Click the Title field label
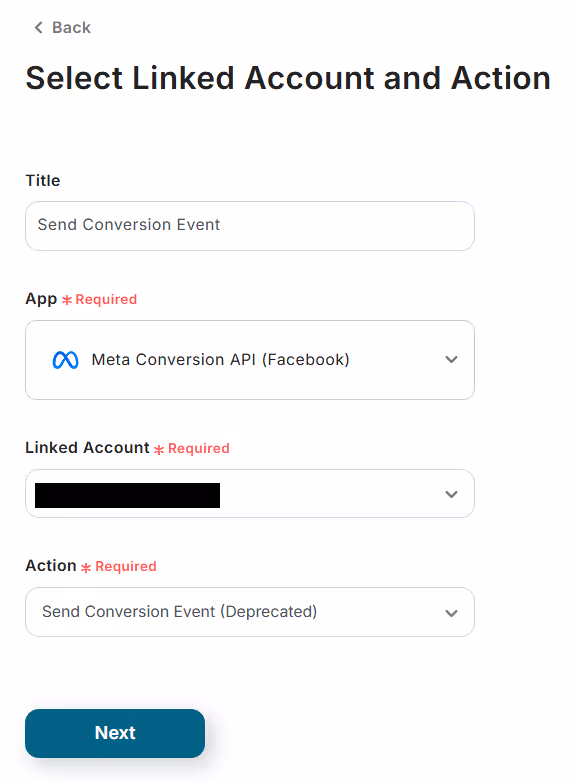This screenshot has width=577, height=782. pos(43,180)
